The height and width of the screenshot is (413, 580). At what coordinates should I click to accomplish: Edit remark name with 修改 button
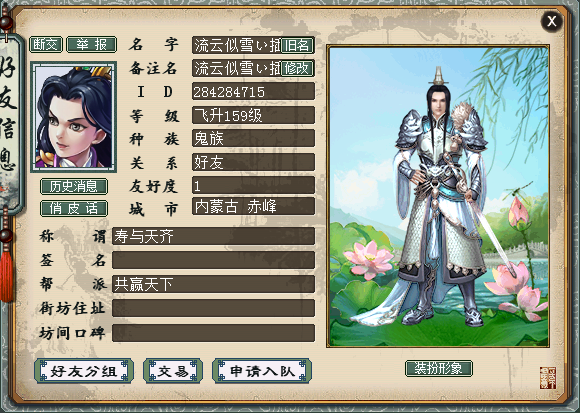pos(297,68)
